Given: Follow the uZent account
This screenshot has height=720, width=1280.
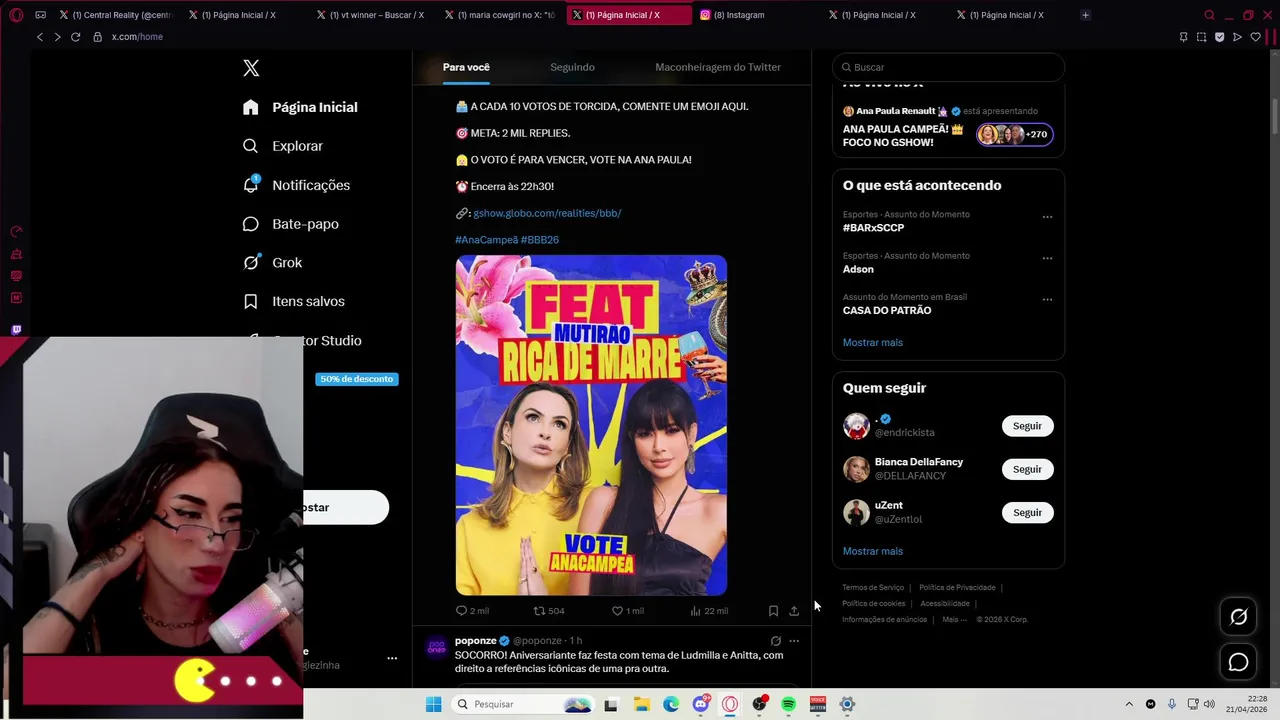Looking at the screenshot, I should [1027, 512].
